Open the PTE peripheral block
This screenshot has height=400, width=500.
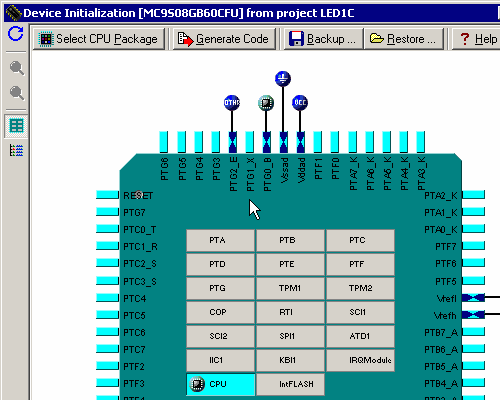pyautogui.click(x=290, y=264)
